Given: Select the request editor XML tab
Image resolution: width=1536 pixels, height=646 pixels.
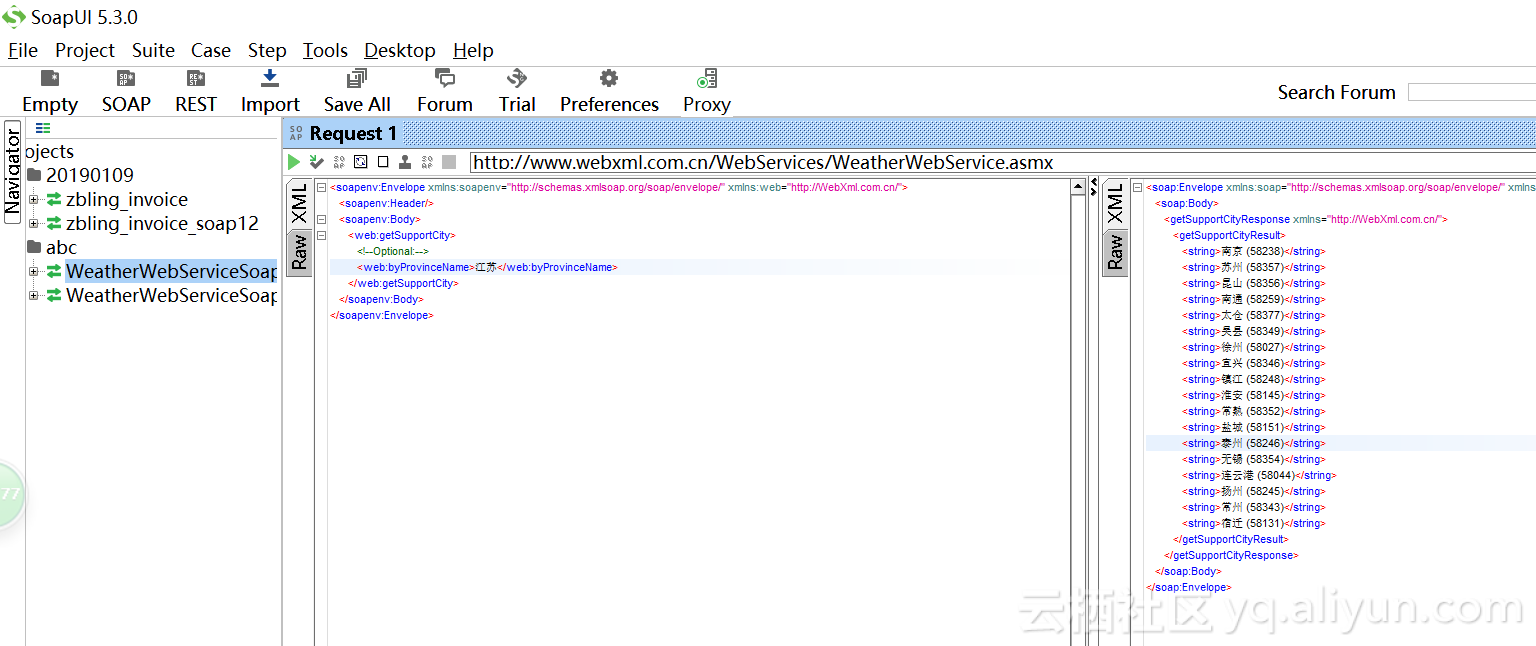Looking at the screenshot, I should click(x=299, y=204).
